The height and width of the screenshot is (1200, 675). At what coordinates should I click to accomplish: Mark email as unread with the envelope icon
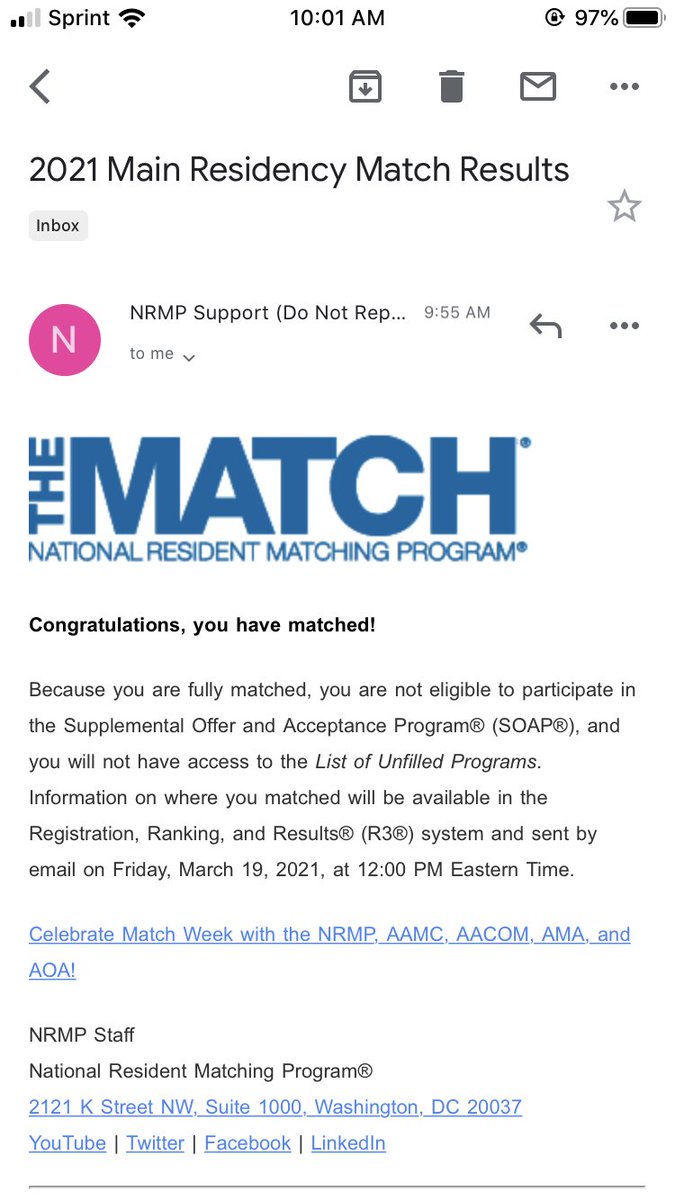tap(538, 87)
